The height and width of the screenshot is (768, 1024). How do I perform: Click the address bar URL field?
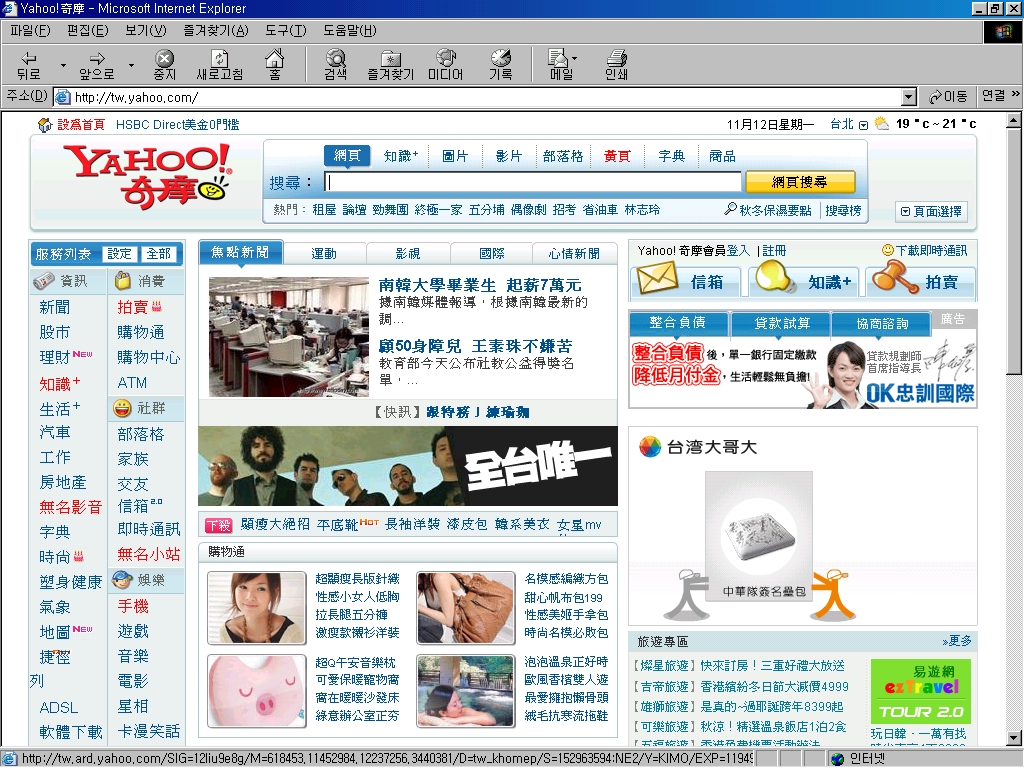pyautogui.click(x=477, y=97)
